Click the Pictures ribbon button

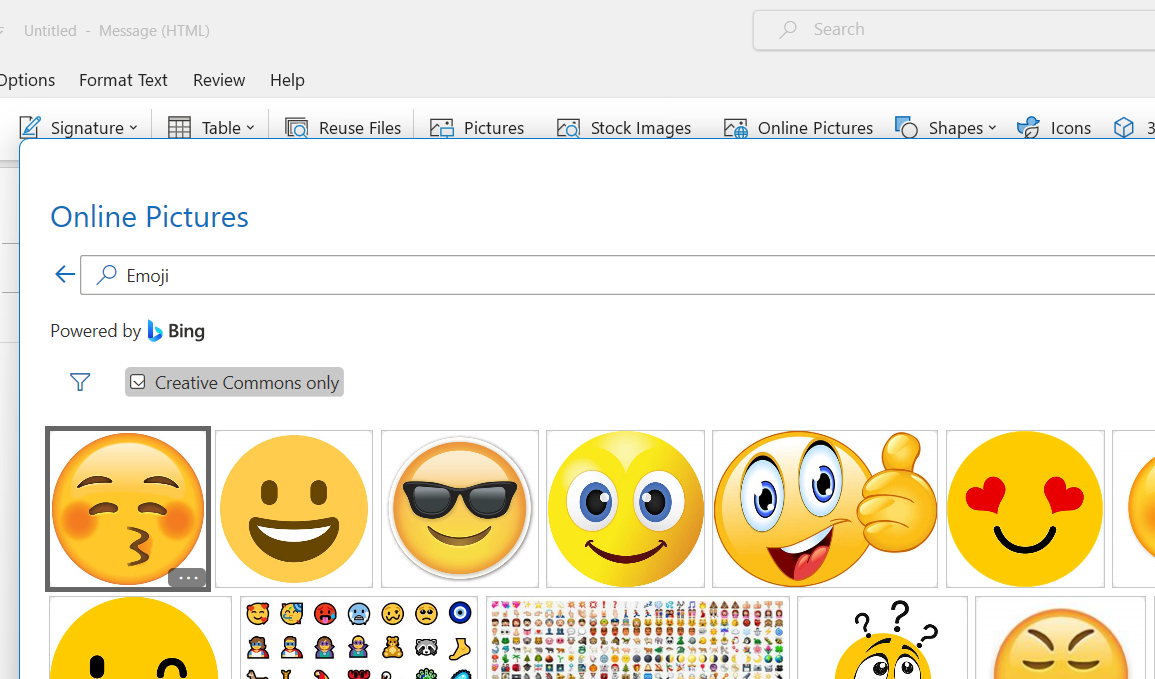click(x=477, y=128)
